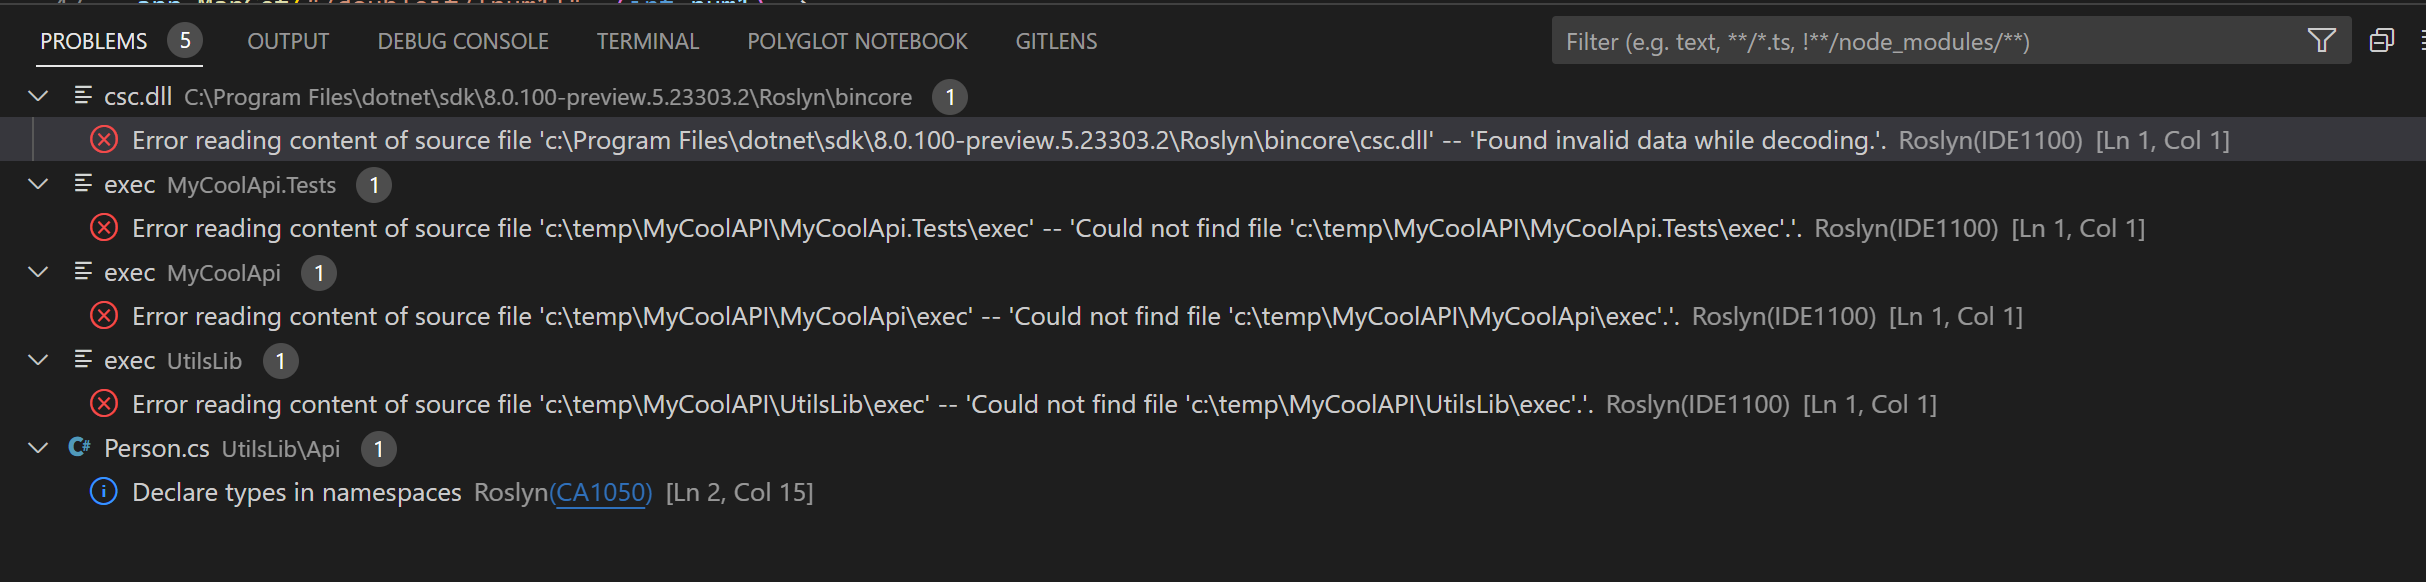Viewport: 2426px width, 582px height.
Task: Collapse the csc.dll problem group
Action: tap(37, 96)
